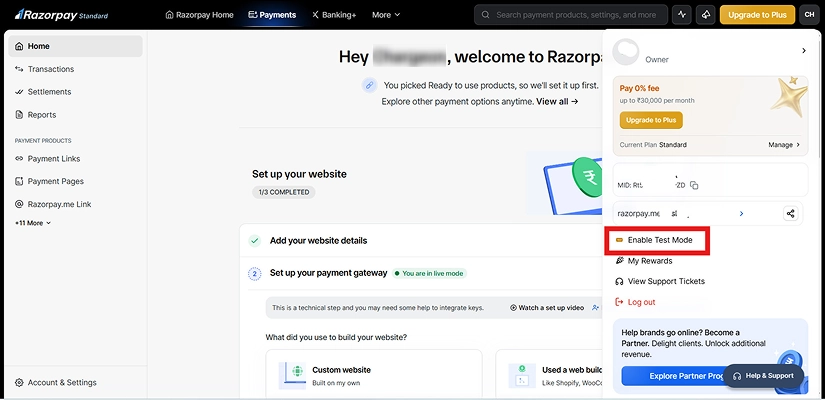Viewport: 825px width, 400px height.
Task: Click the Manage plan chevron link
Action: tap(784, 145)
